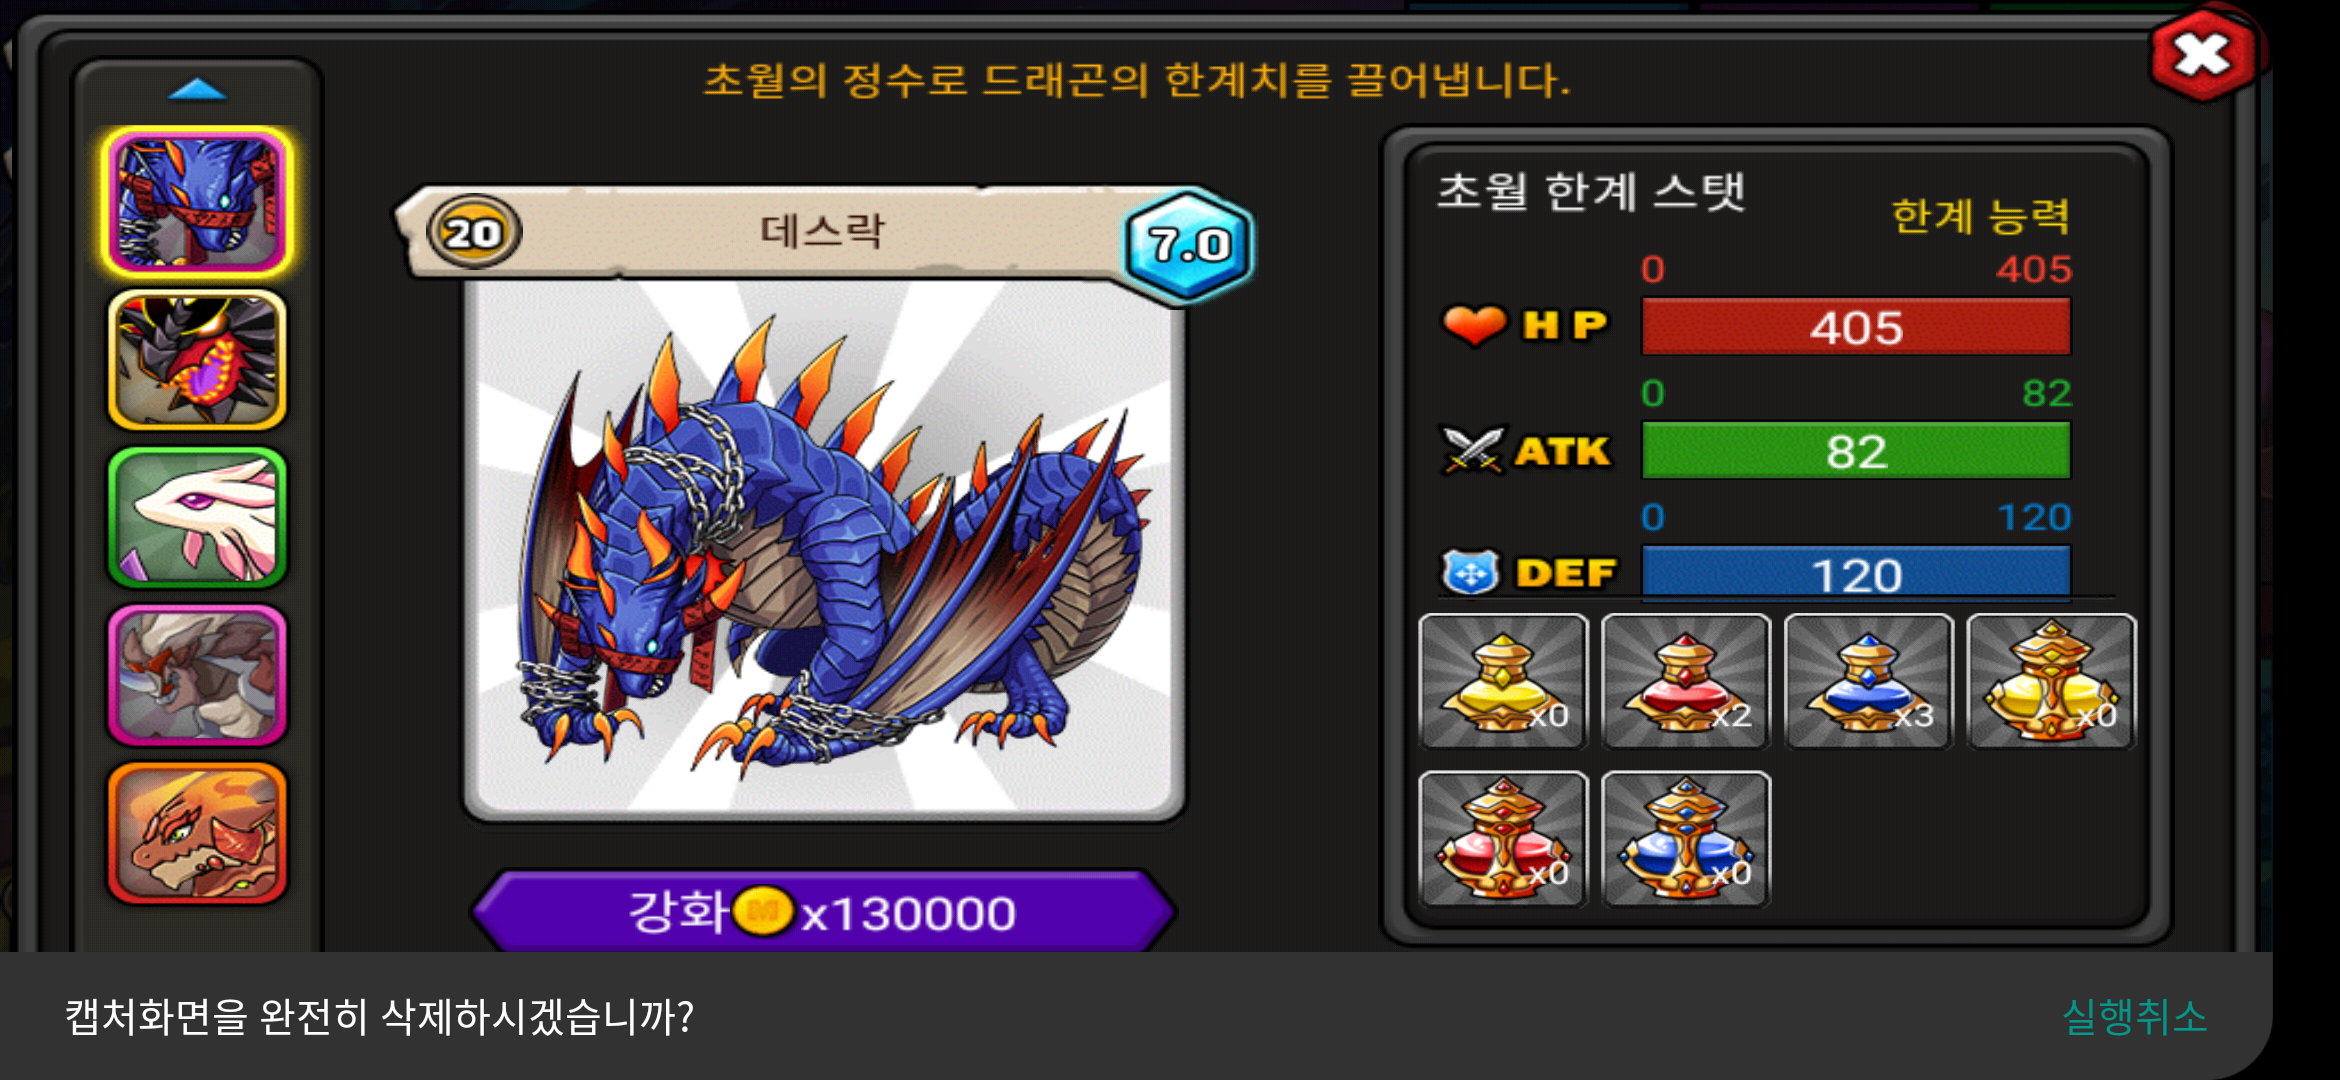Choose the white pink dragon thumbnail
2340x1080 pixels.
tap(198, 517)
